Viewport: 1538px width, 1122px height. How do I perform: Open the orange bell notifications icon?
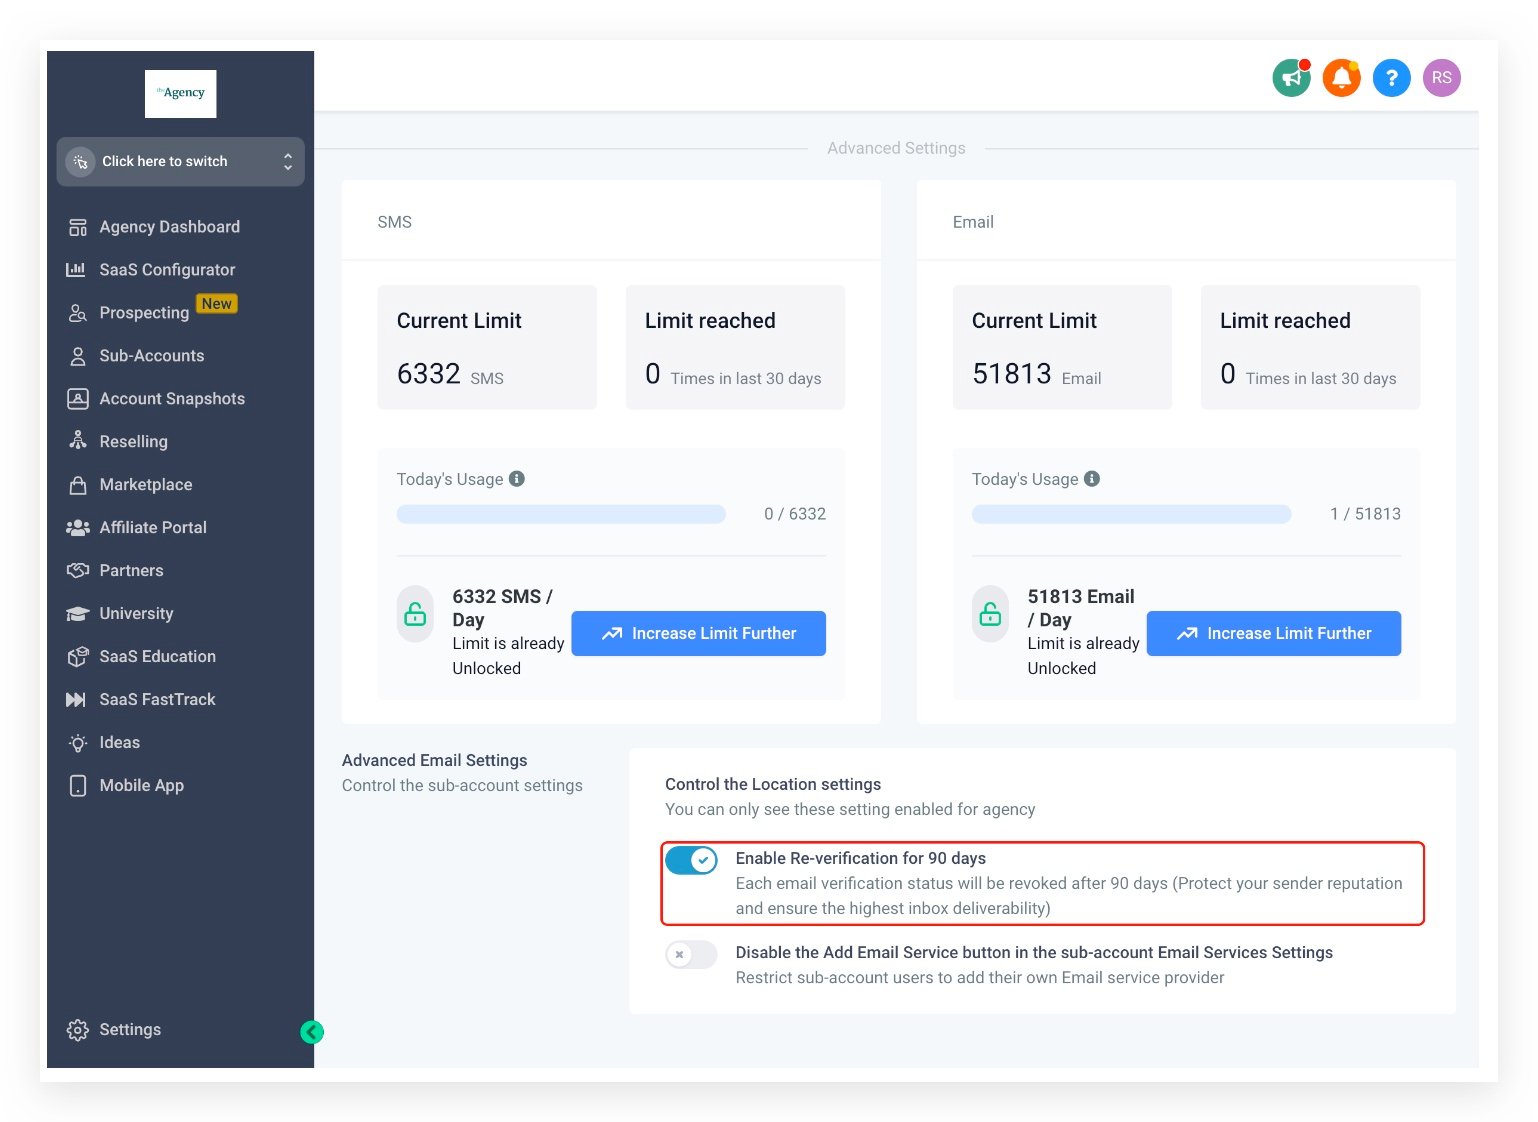(x=1341, y=78)
